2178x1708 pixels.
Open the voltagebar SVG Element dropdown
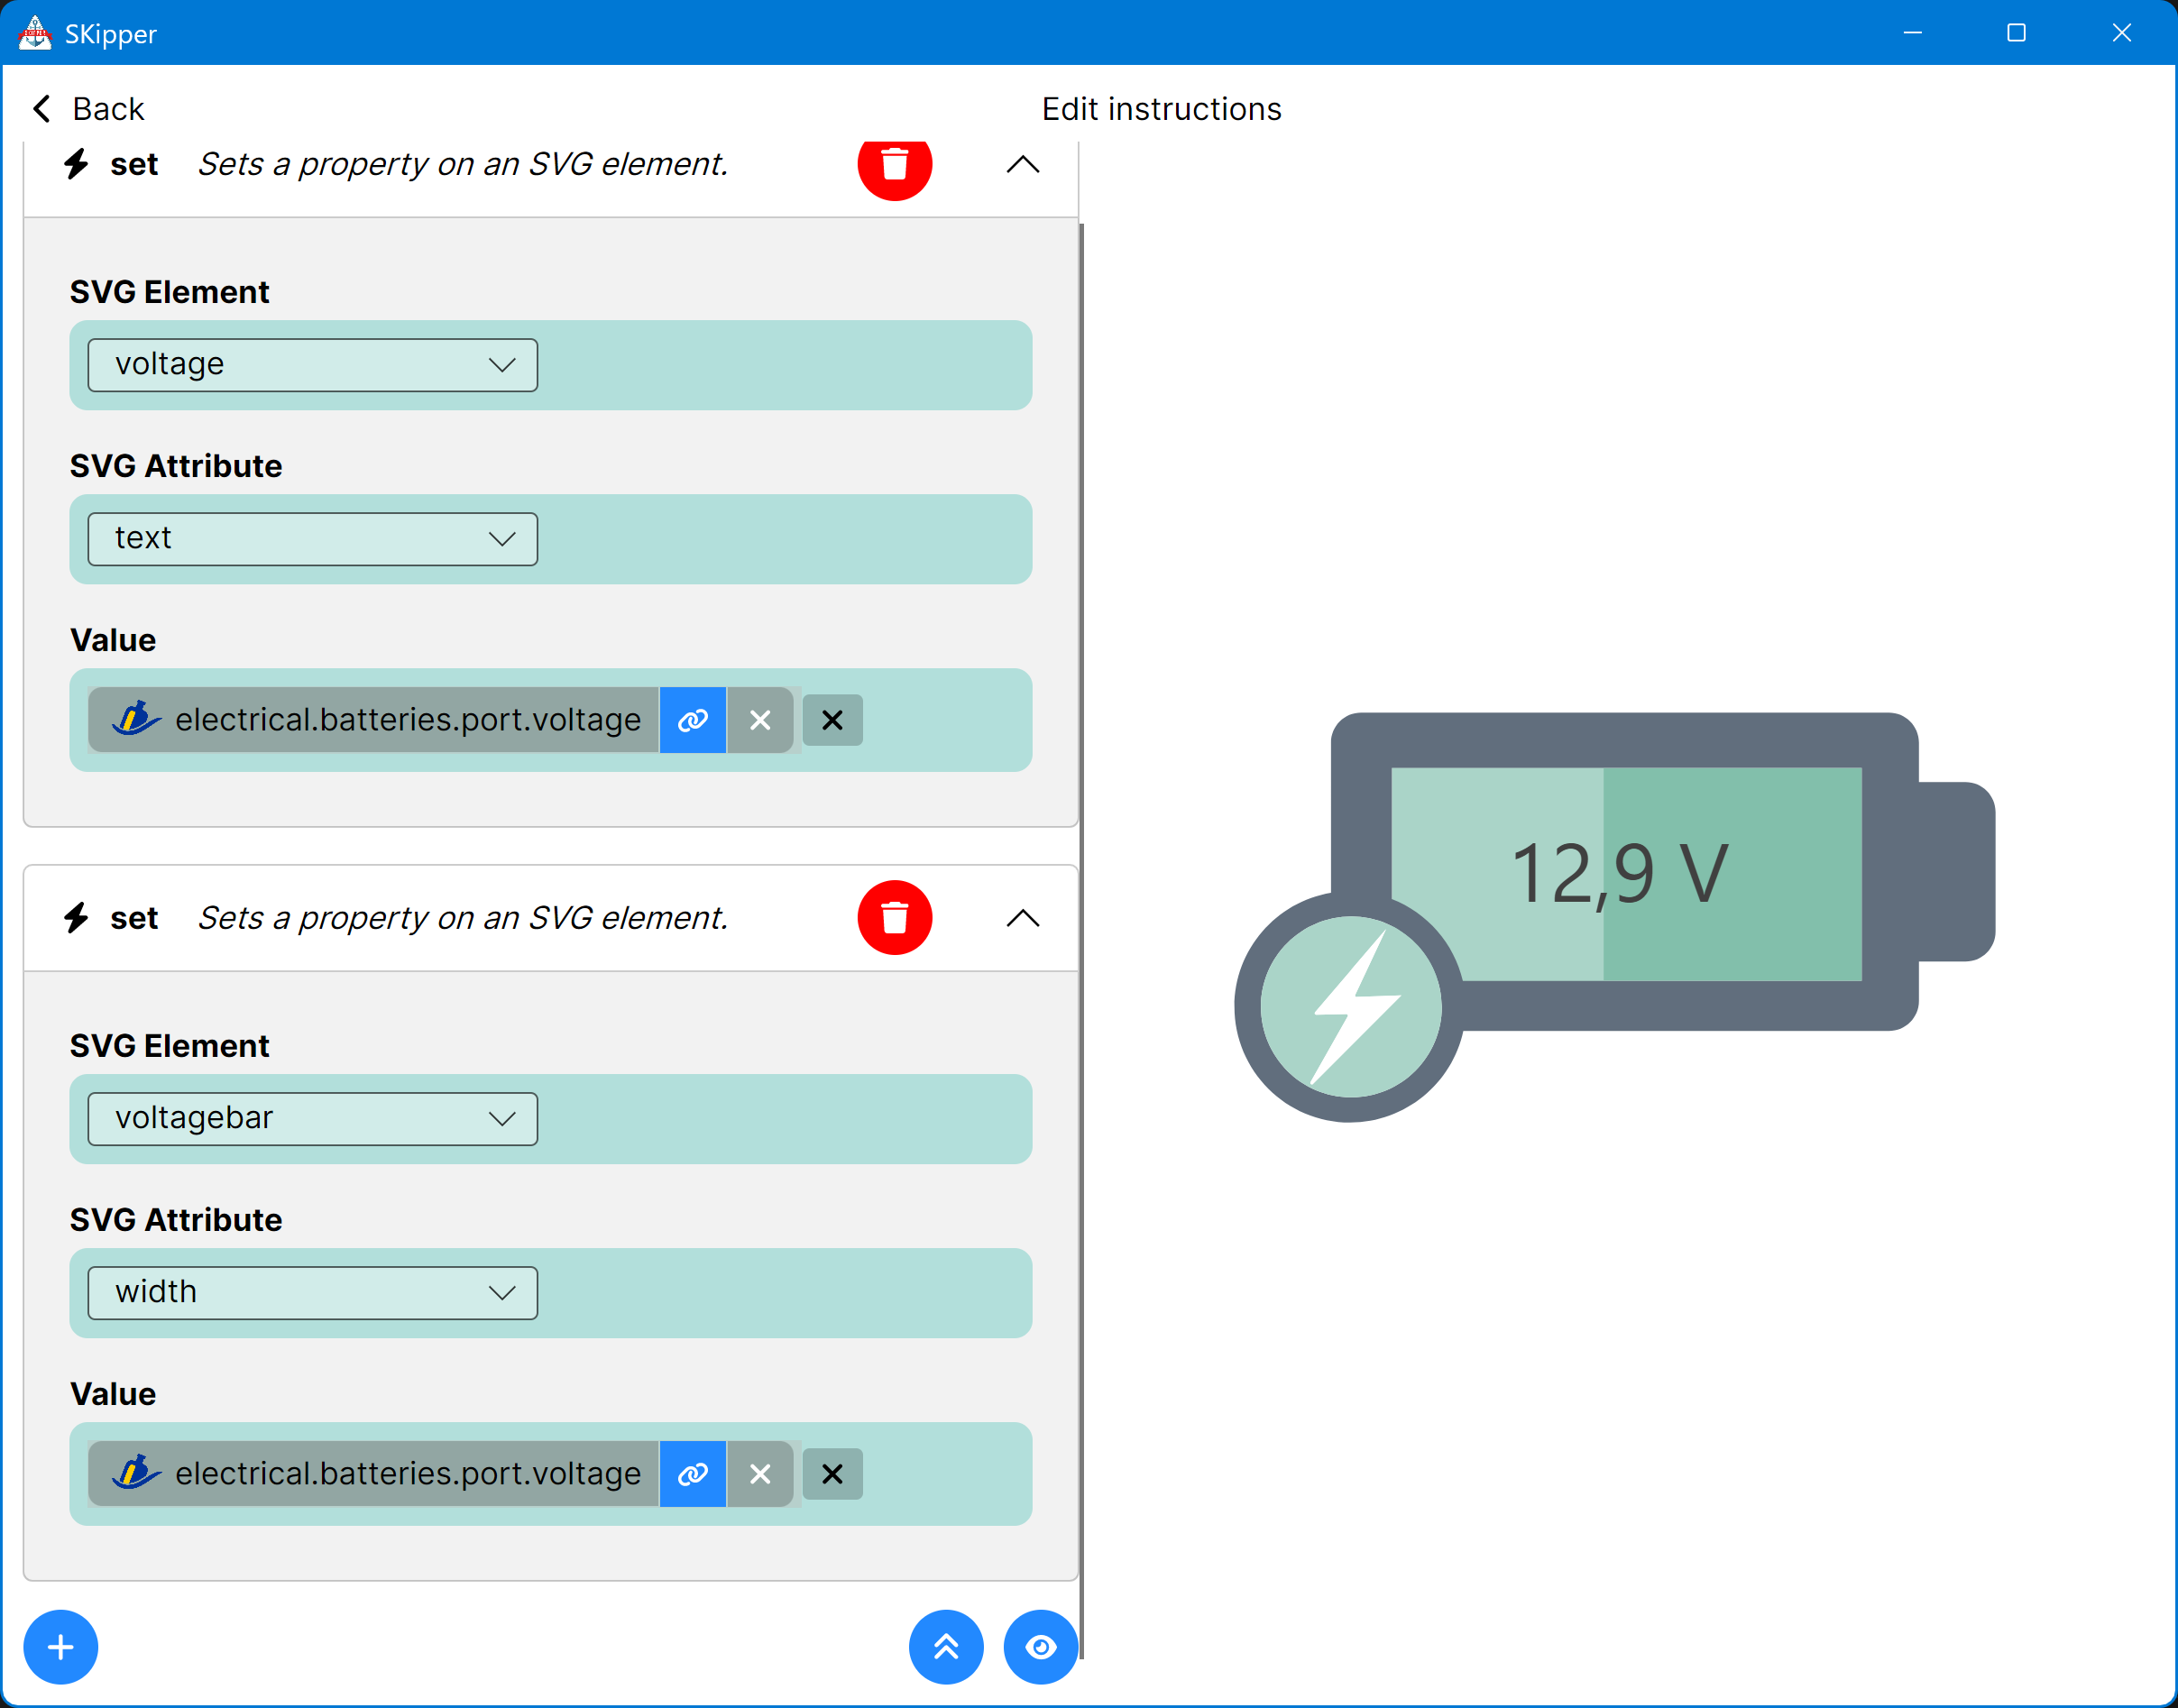312,1118
